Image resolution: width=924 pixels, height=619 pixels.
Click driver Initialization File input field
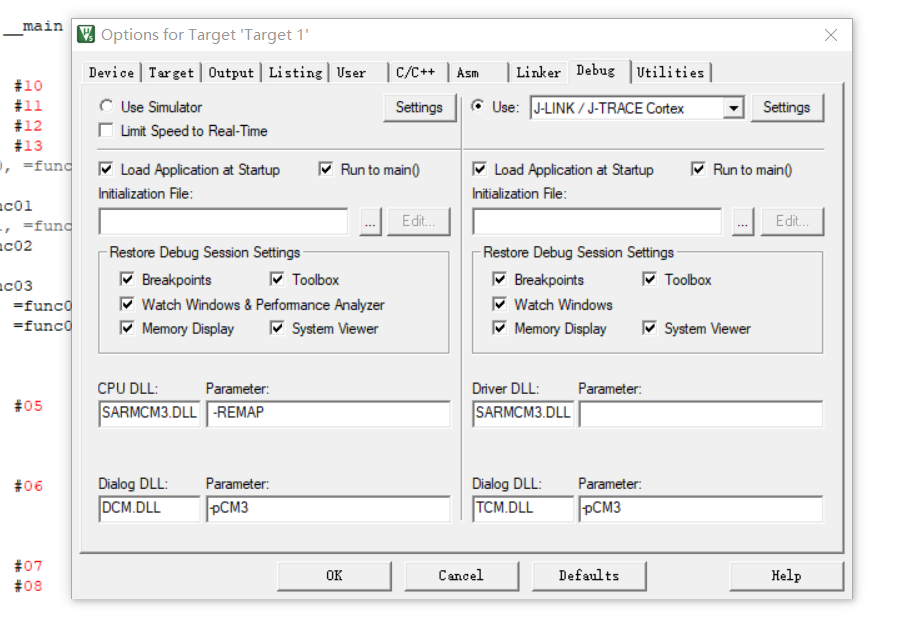(597, 221)
